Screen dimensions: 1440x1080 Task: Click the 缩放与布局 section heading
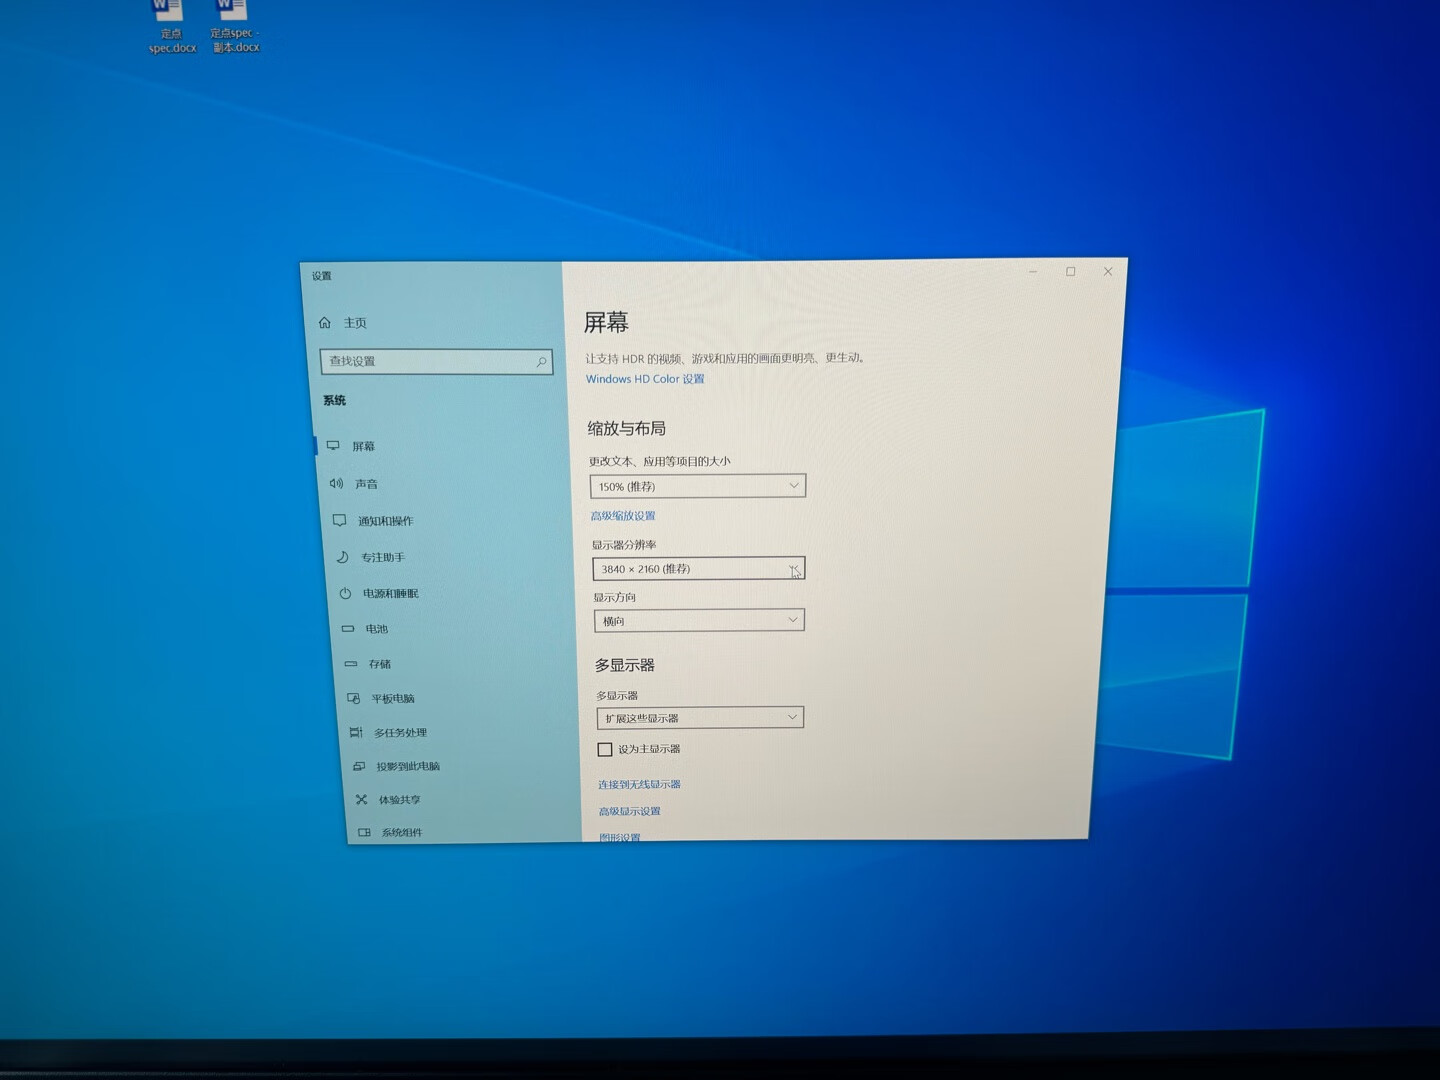[626, 428]
